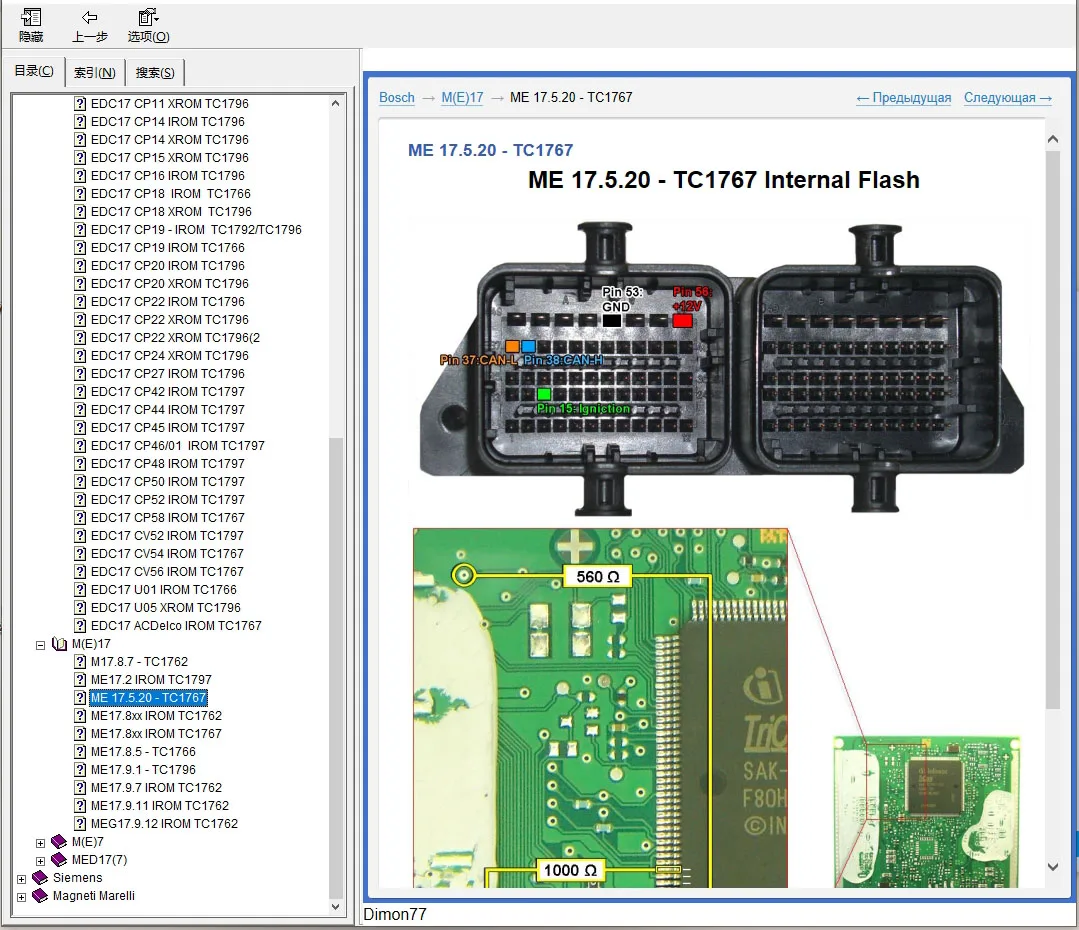The width and height of the screenshot is (1079, 930).
Task: Click the purple book icon of Siemens
Action: coord(40,877)
